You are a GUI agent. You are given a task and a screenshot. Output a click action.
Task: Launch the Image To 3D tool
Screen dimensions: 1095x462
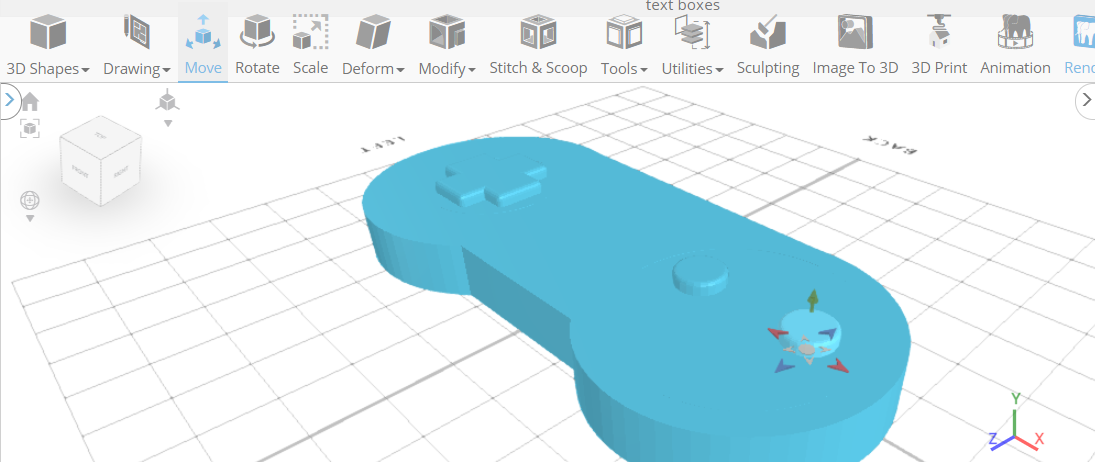pyautogui.click(x=855, y=47)
